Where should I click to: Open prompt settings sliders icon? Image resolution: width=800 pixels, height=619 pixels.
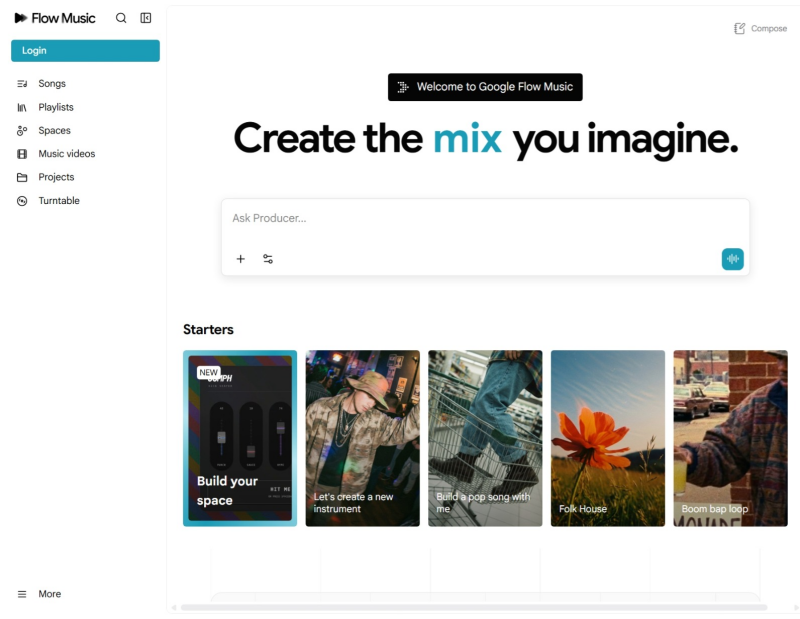click(268, 259)
